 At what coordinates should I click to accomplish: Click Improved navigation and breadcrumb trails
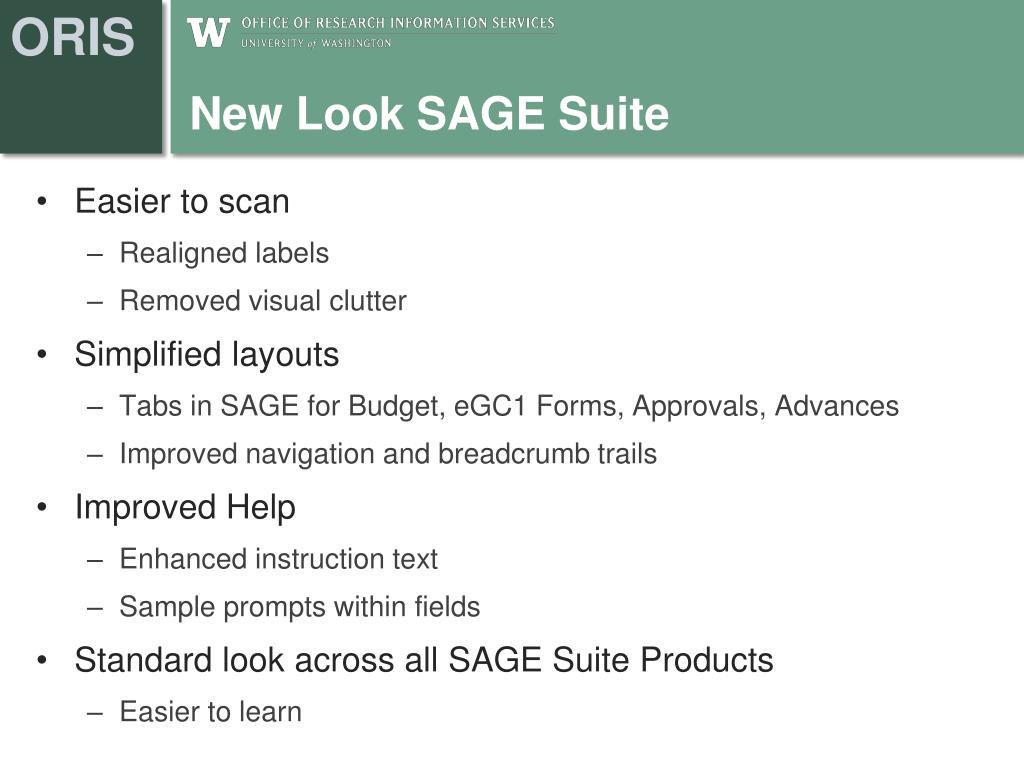(x=388, y=454)
